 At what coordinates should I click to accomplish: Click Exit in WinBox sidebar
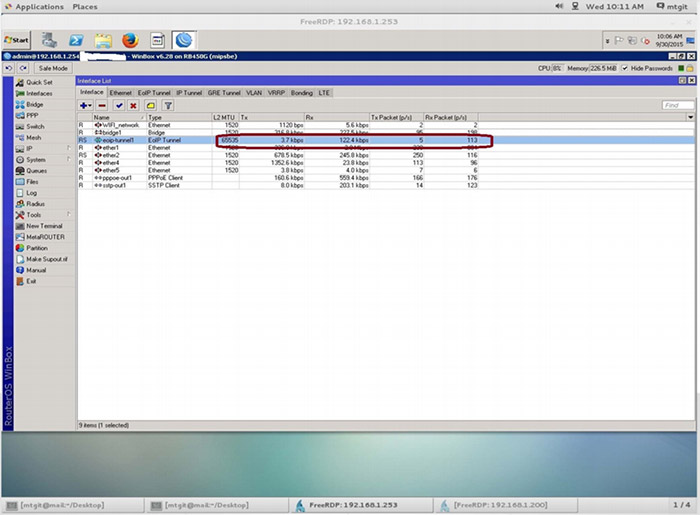point(31,281)
